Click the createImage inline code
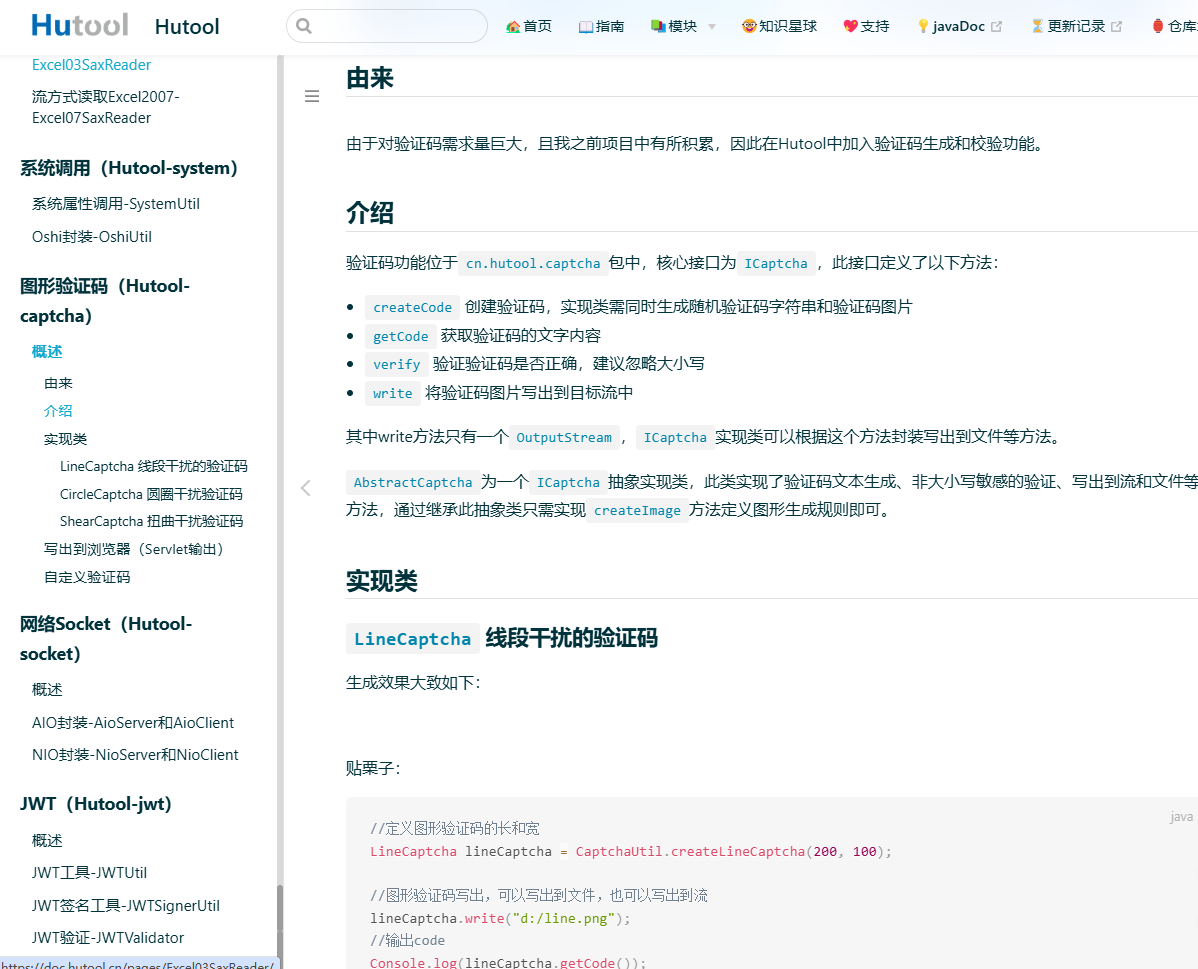This screenshot has height=969, width=1198. click(x=637, y=510)
